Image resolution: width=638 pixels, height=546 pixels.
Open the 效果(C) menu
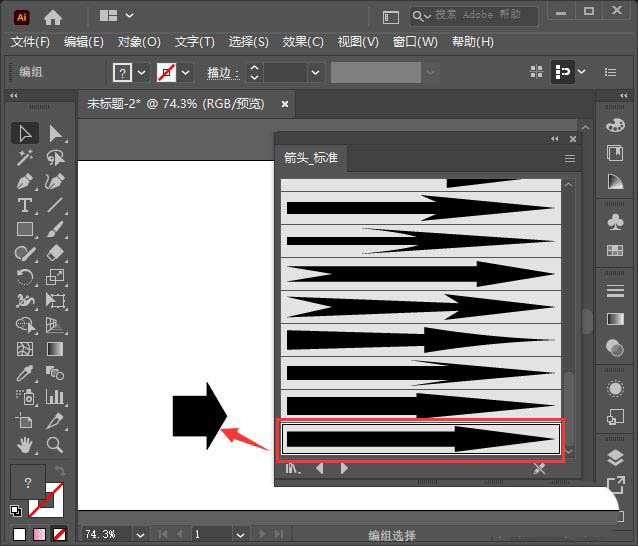click(303, 41)
